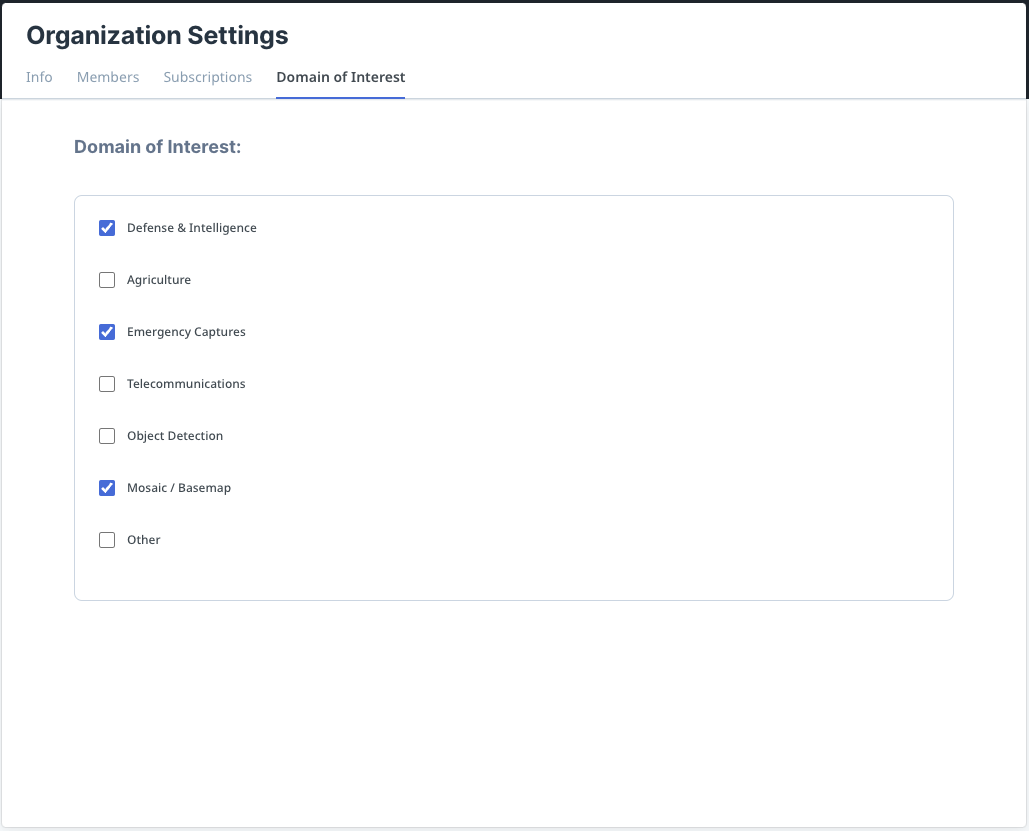Go to the Subscriptions tab
Viewport: 1029px width, 831px height.
tap(208, 77)
